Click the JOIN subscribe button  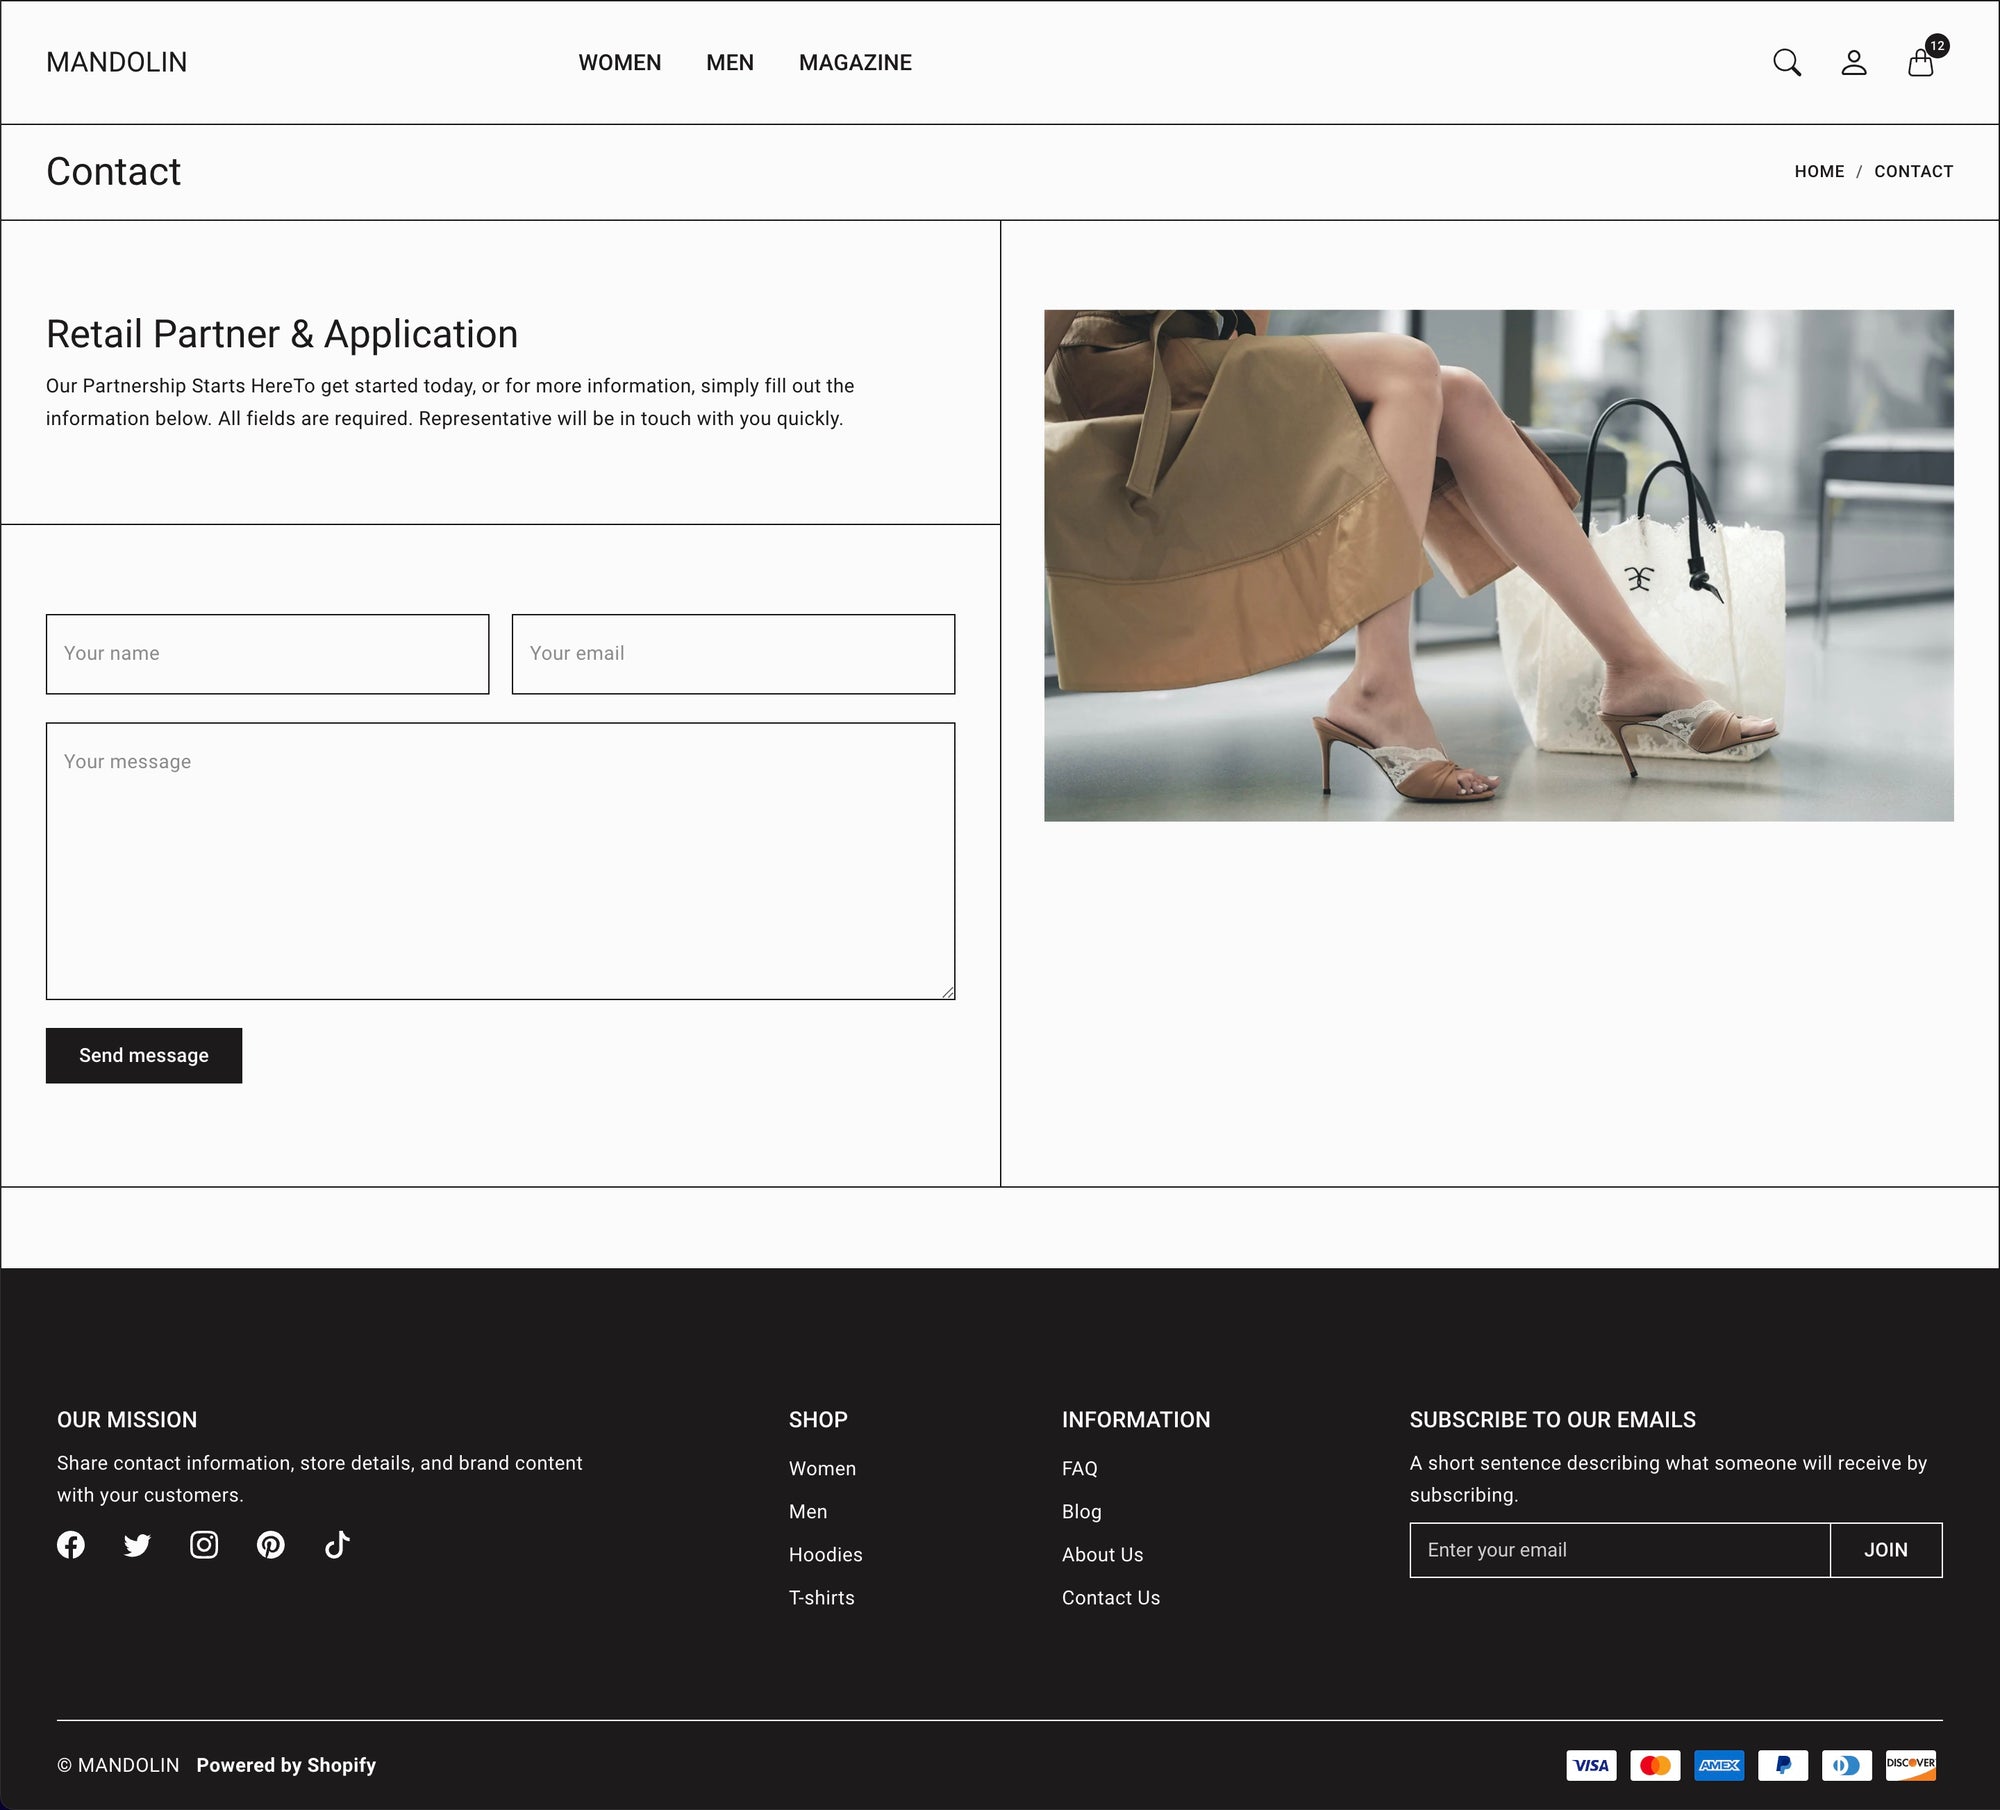(1885, 1550)
